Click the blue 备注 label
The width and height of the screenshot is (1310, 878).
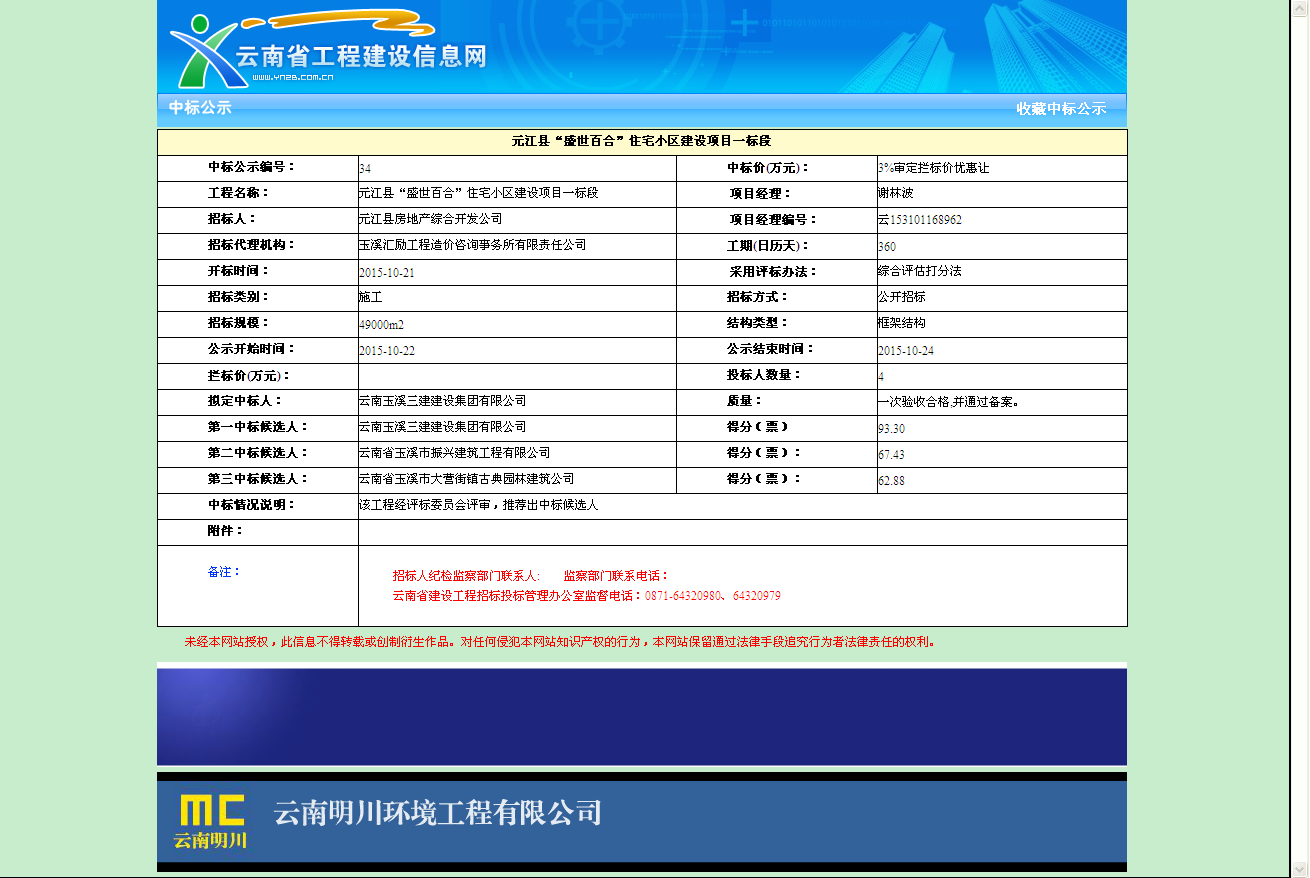click(x=225, y=572)
